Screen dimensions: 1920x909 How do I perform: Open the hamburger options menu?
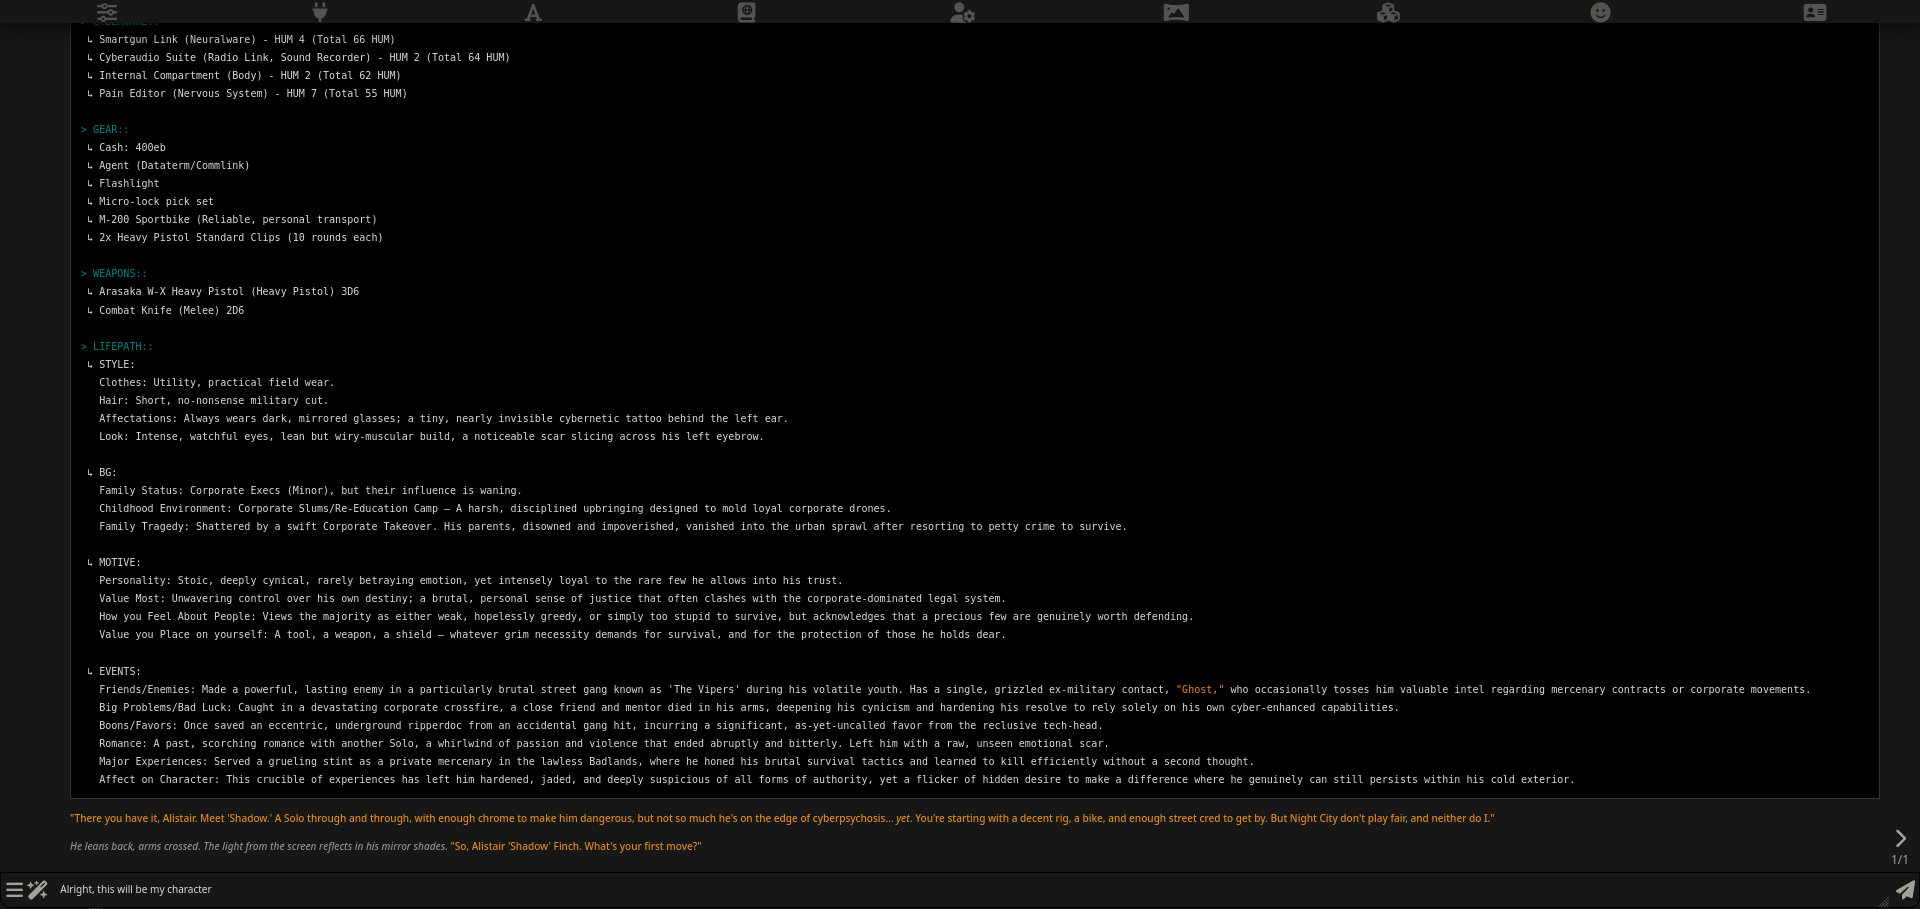(14, 889)
